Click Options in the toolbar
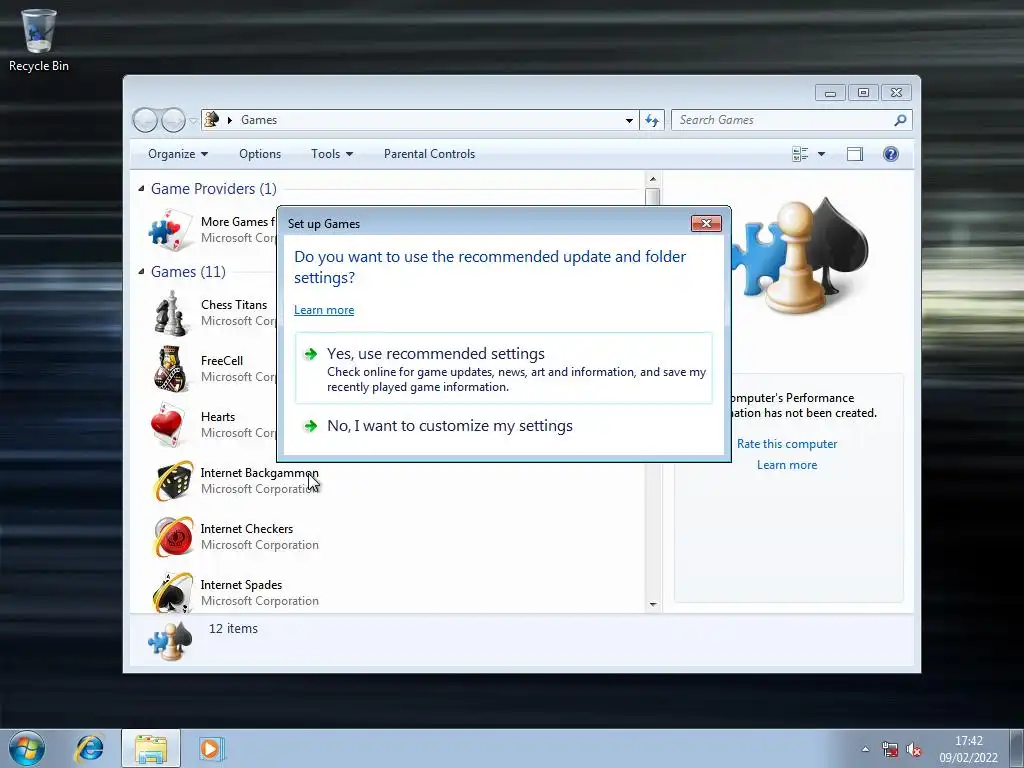Screen dimensions: 1024x768 pos(260,154)
